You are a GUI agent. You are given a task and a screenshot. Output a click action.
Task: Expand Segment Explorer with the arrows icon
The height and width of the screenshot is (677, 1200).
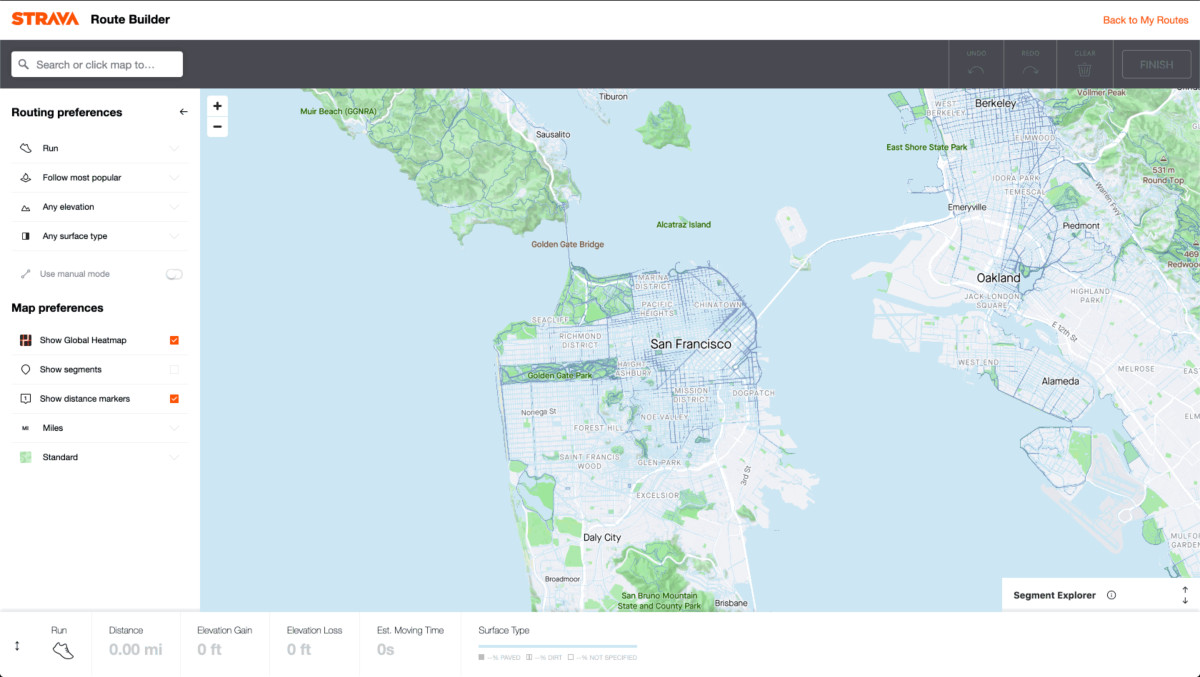tap(1185, 595)
